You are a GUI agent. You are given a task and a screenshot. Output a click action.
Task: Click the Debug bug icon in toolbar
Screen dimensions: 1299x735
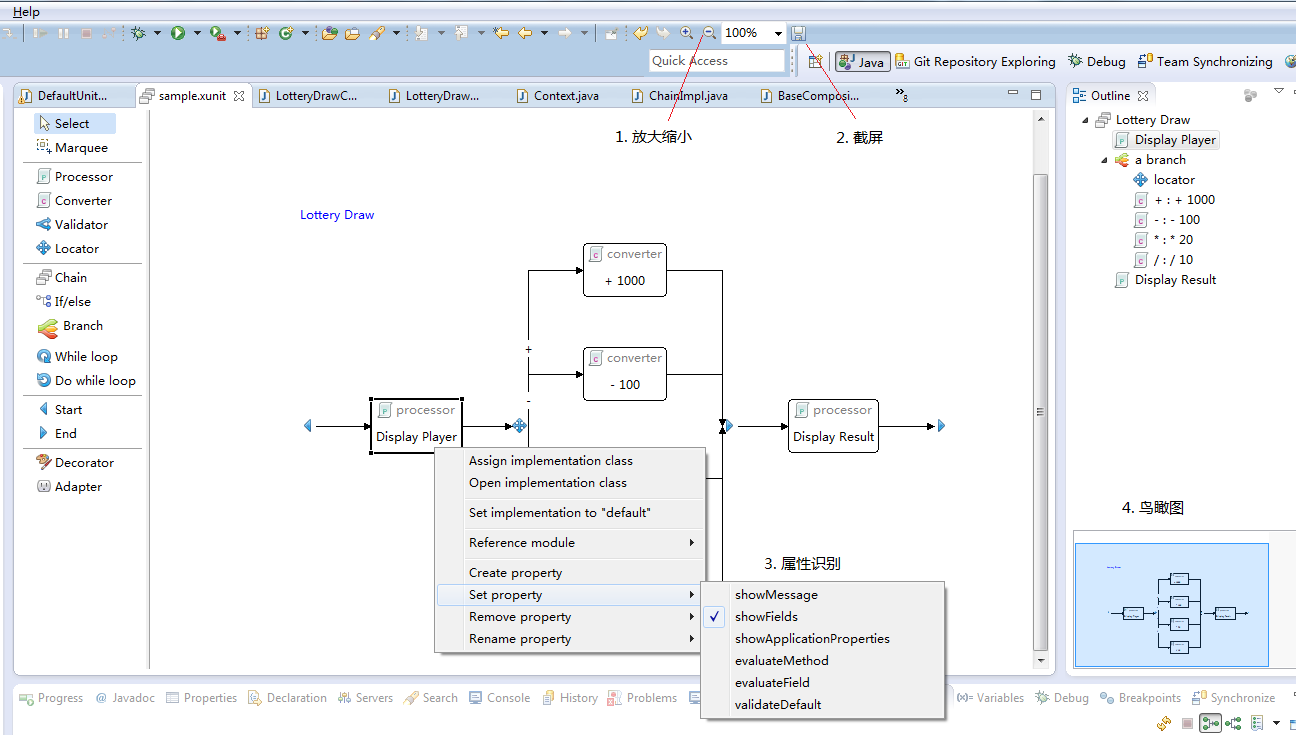point(139,33)
